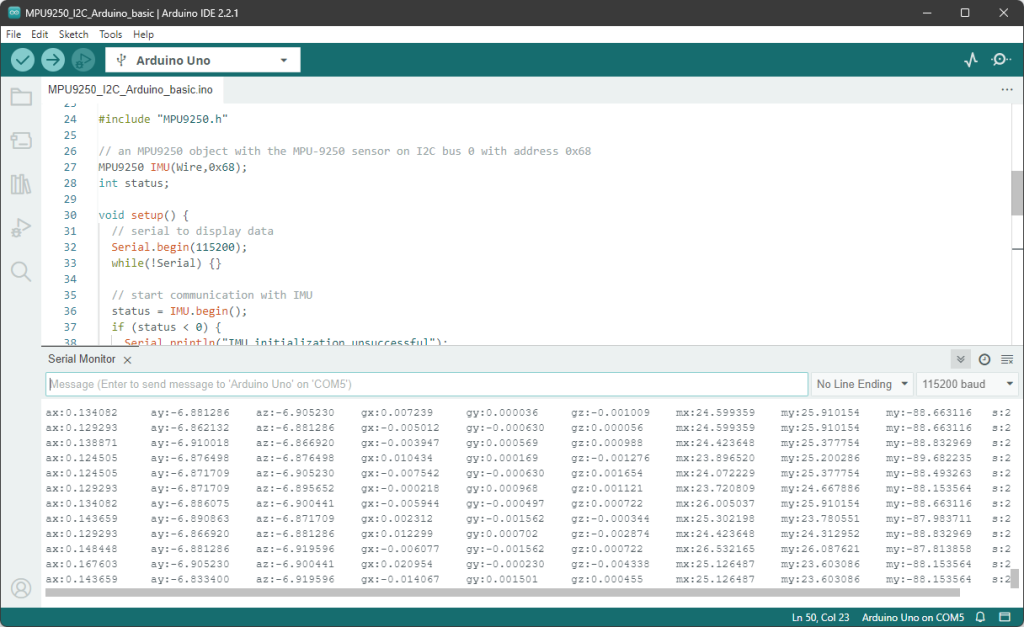Open the Library Manager
The width and height of the screenshot is (1024, 627).
click(22, 184)
